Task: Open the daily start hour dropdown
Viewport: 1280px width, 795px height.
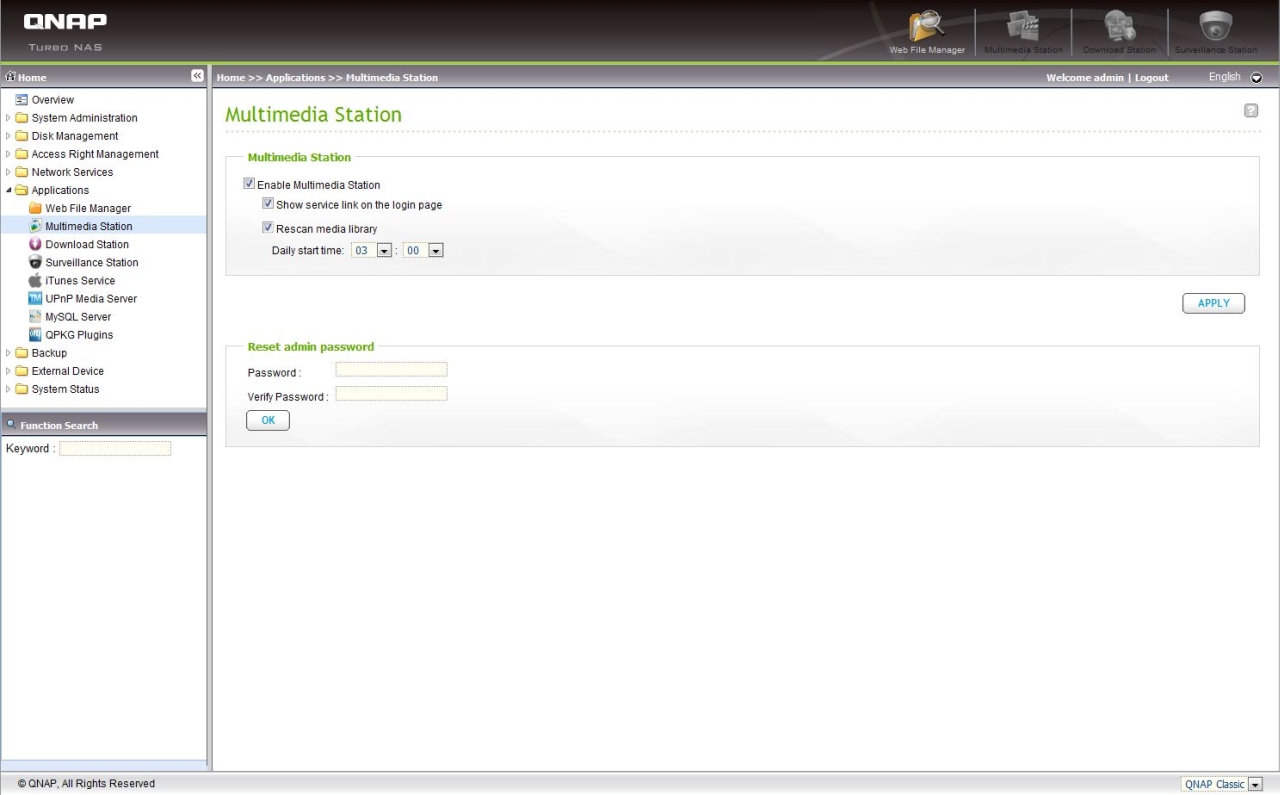Action: click(384, 251)
